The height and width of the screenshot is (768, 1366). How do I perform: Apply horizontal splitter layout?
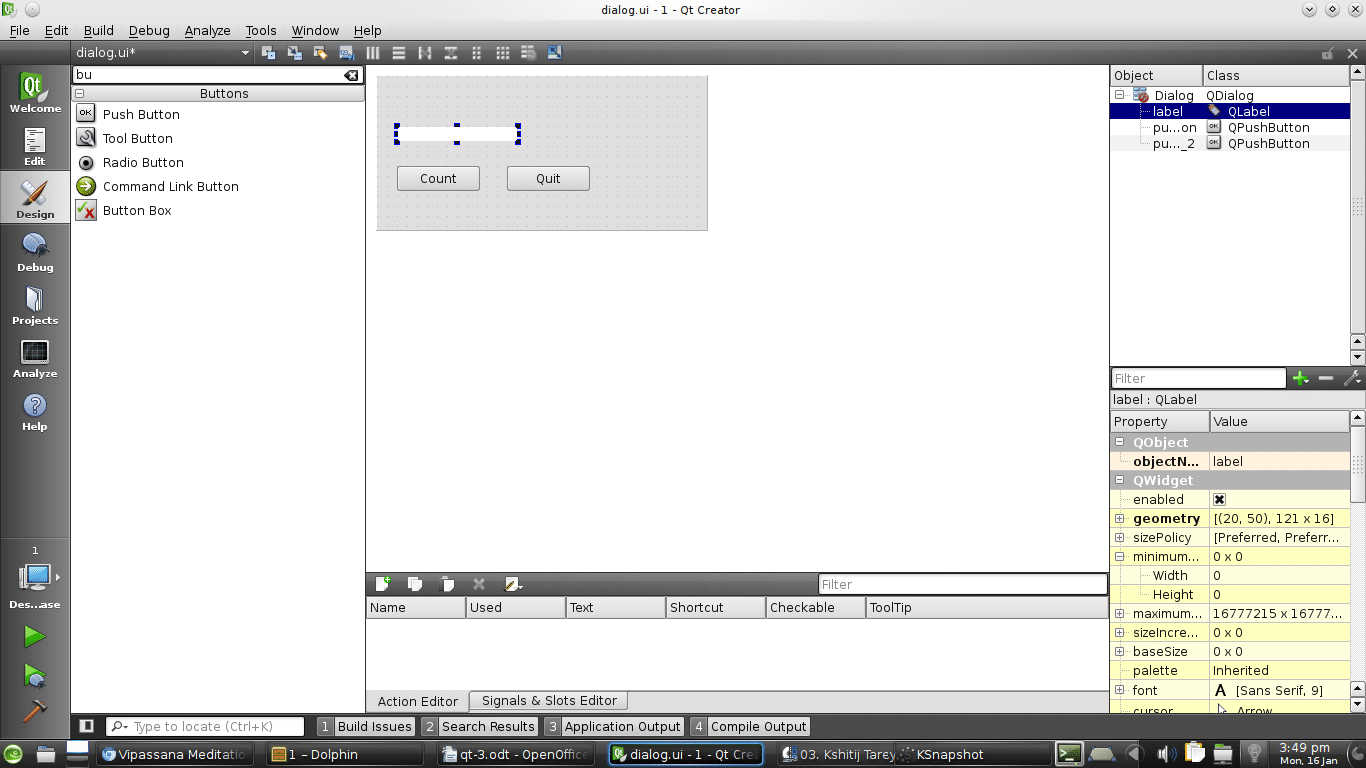[x=425, y=53]
